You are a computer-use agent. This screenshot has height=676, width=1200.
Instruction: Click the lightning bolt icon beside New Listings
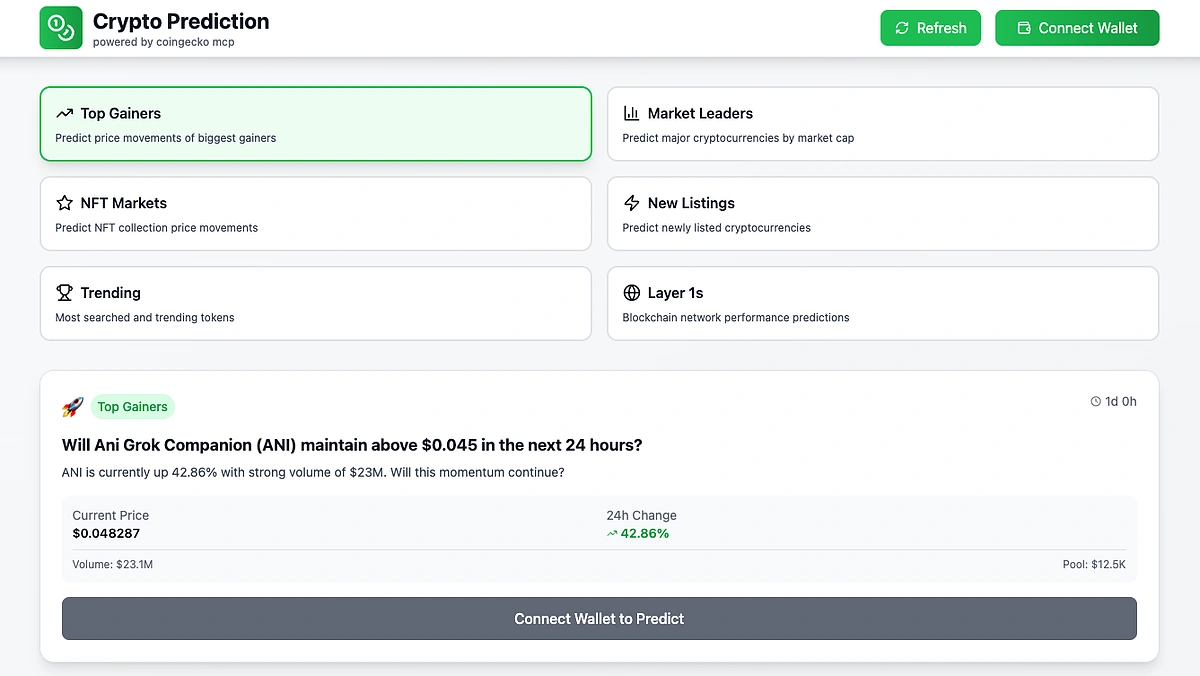coord(631,203)
